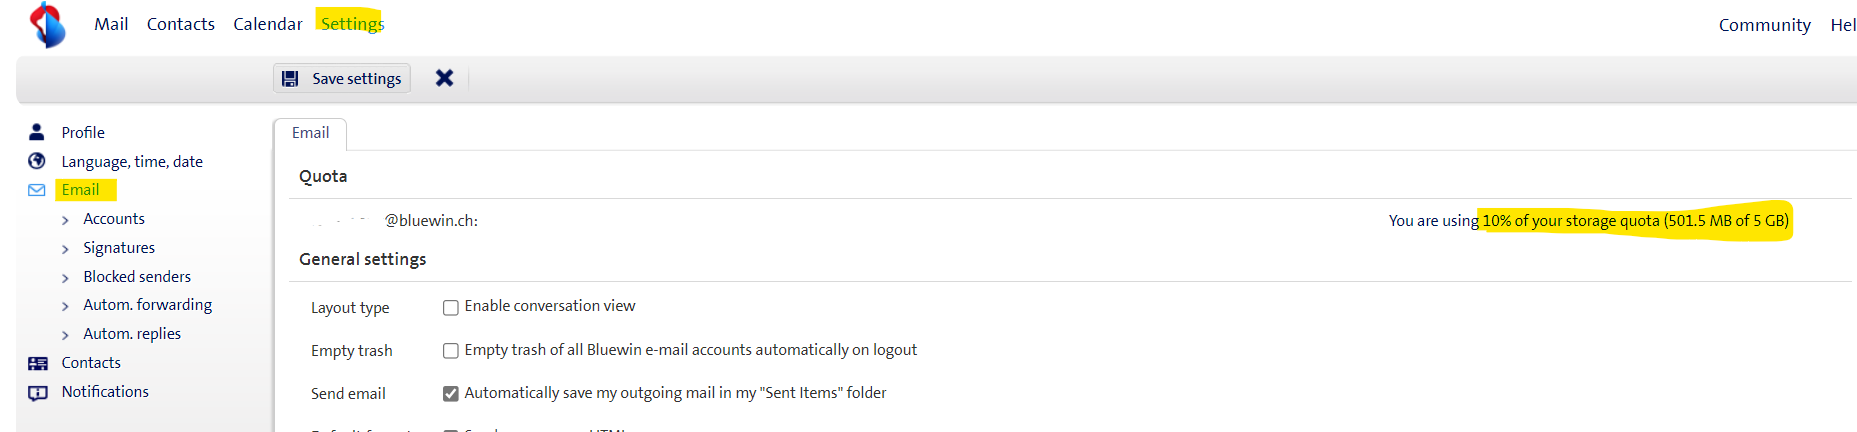
Task: Expand the Signatures chevron
Action: 66,249
